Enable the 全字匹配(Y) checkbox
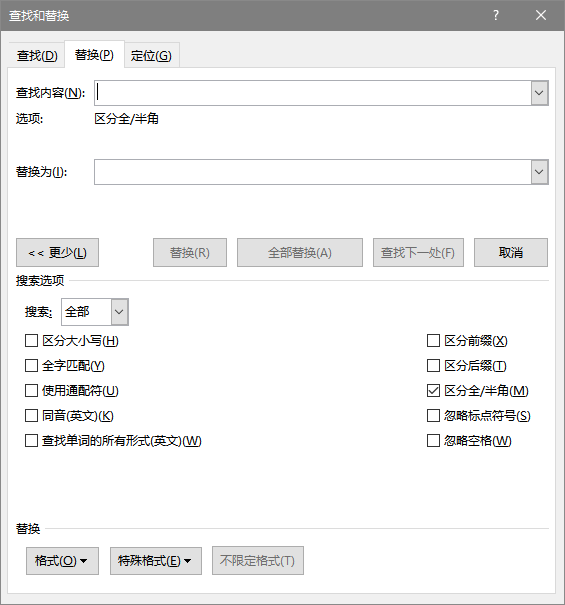Viewport: 565px width, 605px height. pyautogui.click(x=31, y=365)
